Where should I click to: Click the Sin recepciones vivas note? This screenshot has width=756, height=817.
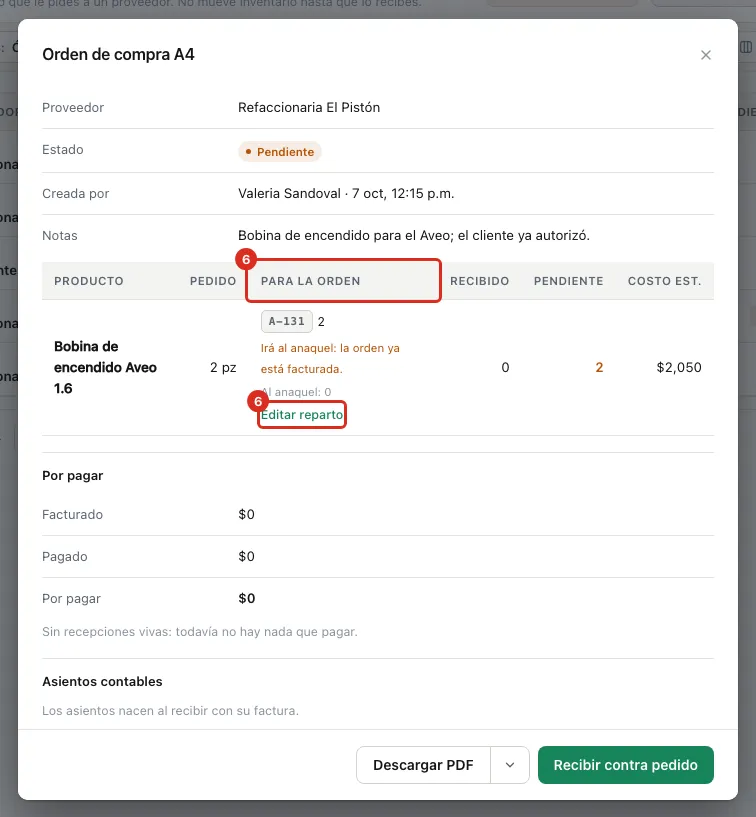(x=200, y=632)
